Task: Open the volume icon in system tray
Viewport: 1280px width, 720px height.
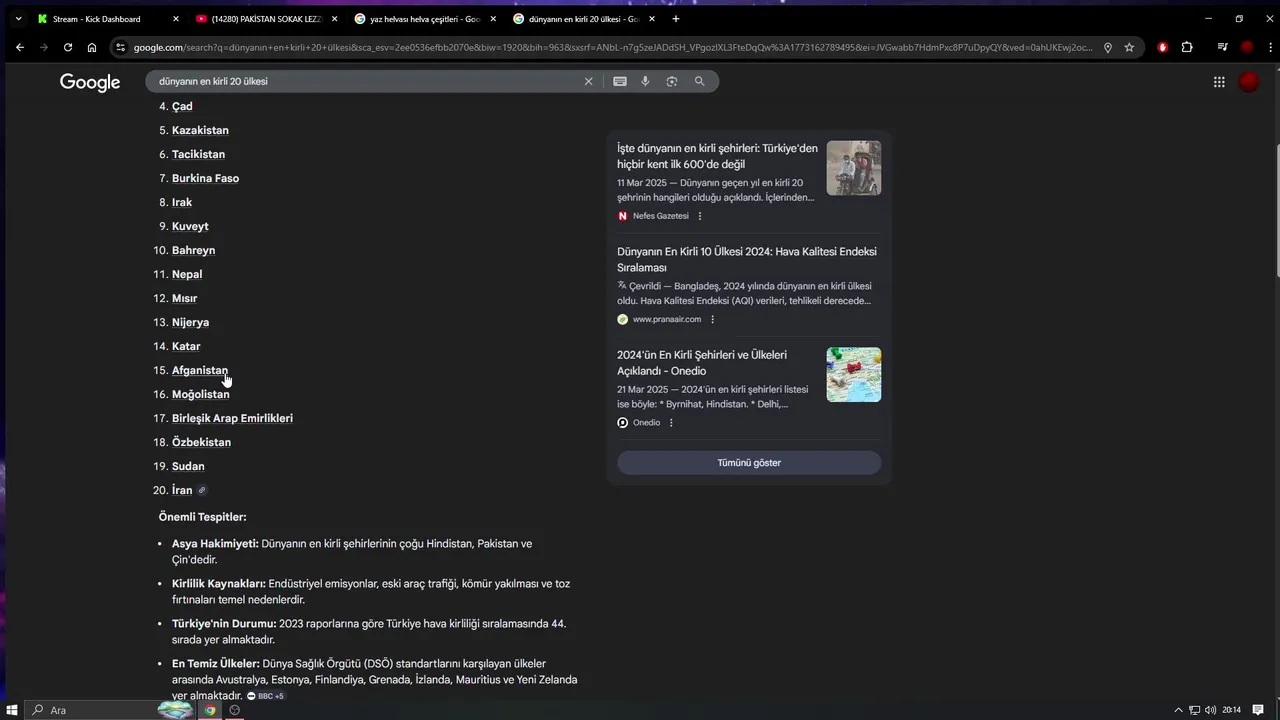Action: [1211, 710]
